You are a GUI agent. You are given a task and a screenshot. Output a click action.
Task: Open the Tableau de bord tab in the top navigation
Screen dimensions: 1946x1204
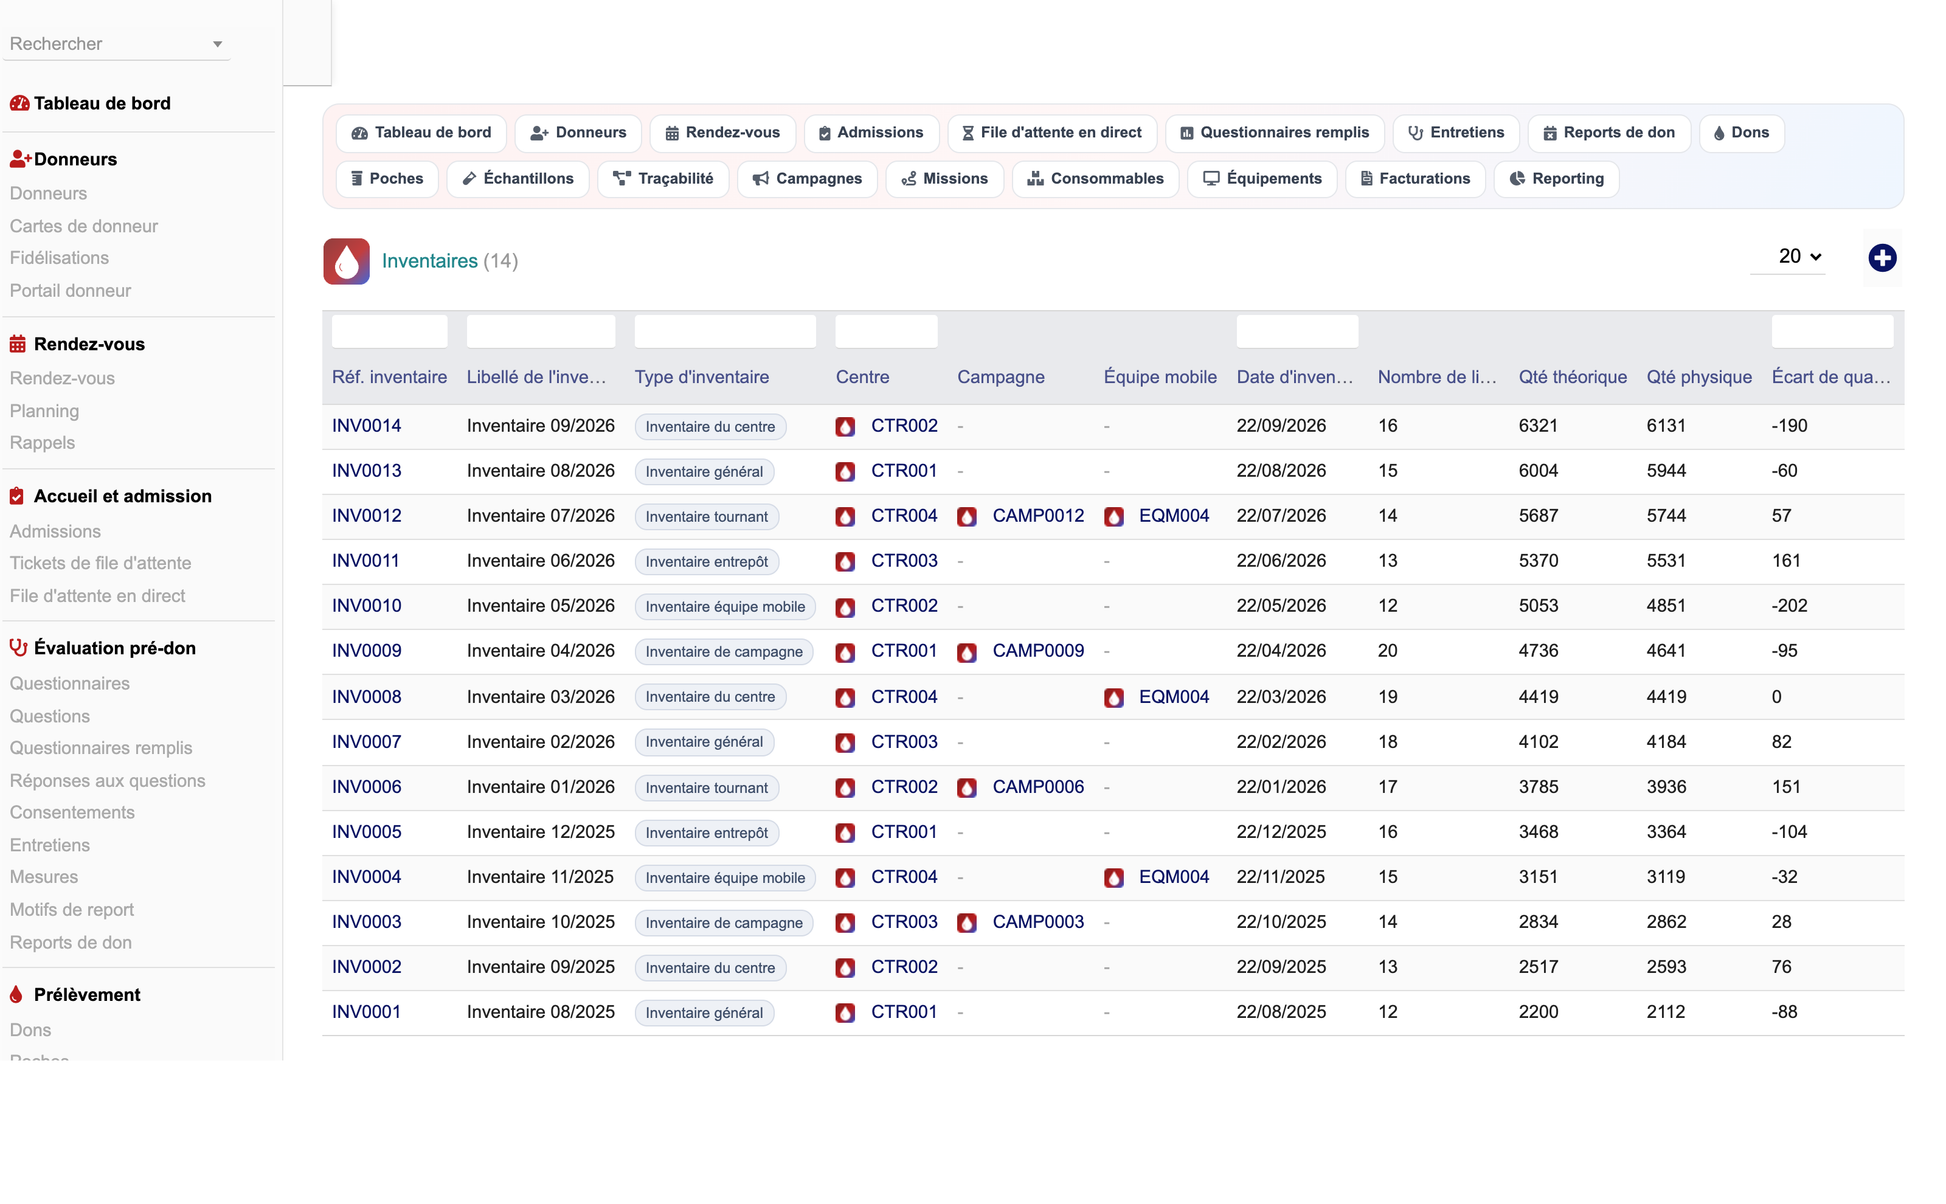[422, 133]
